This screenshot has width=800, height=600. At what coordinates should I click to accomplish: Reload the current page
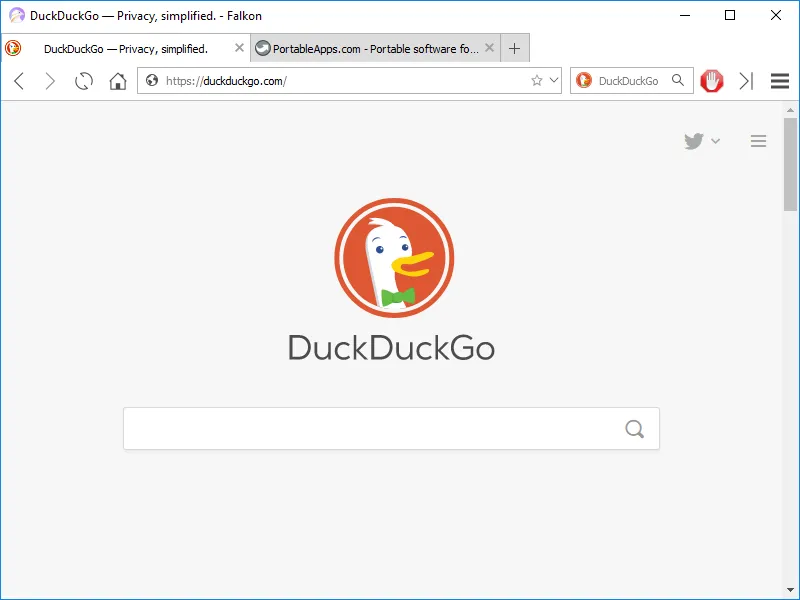(84, 81)
